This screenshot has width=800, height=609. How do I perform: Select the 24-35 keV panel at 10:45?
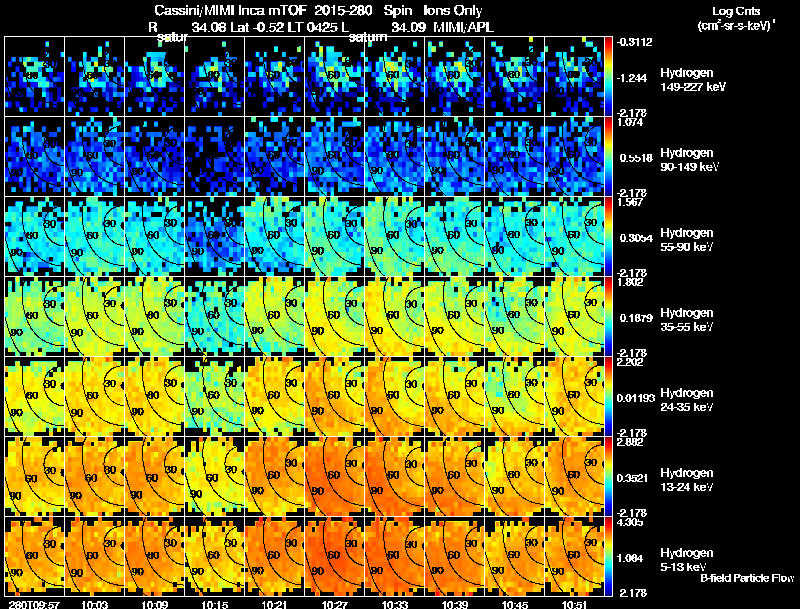[514, 397]
